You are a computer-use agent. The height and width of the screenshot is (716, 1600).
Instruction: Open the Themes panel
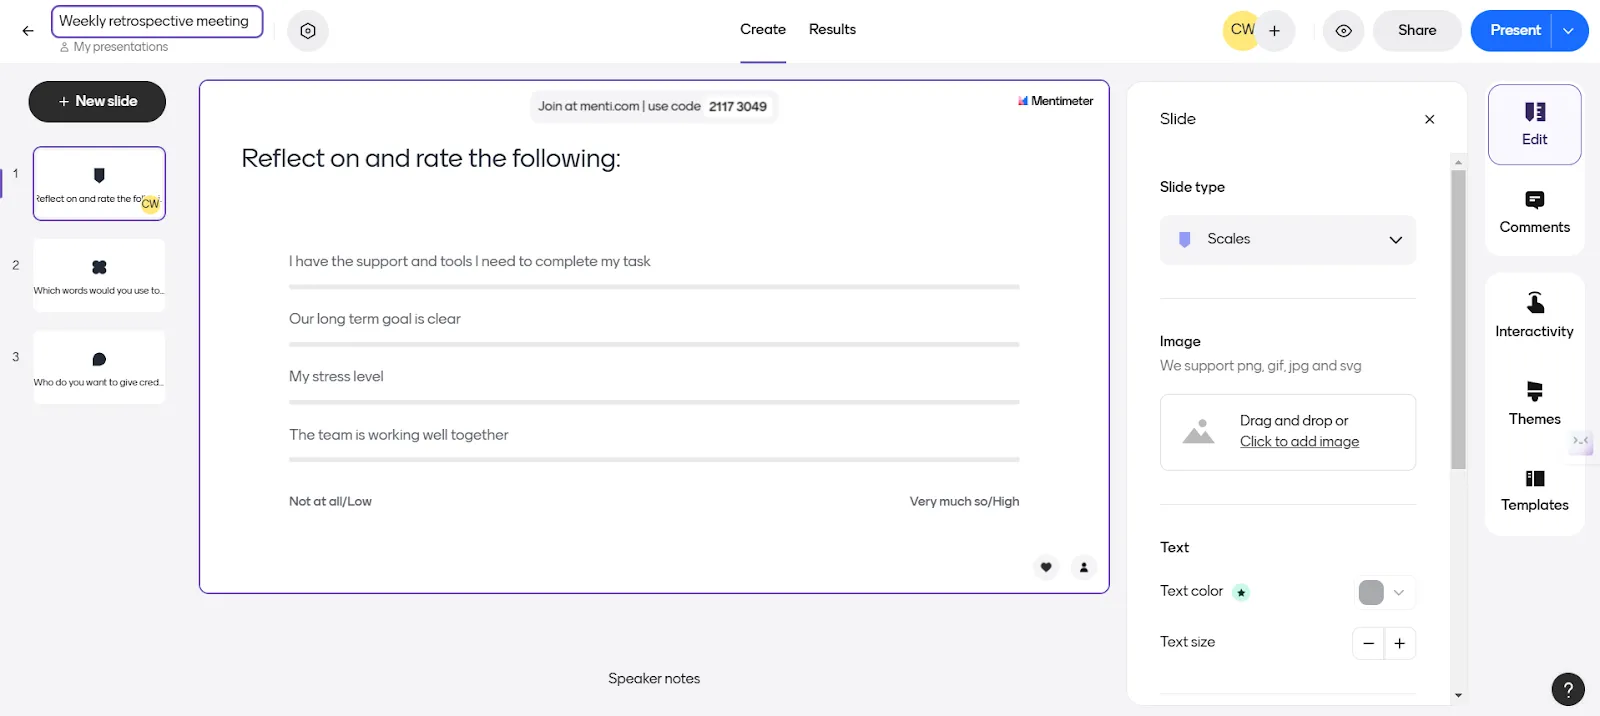(1534, 404)
